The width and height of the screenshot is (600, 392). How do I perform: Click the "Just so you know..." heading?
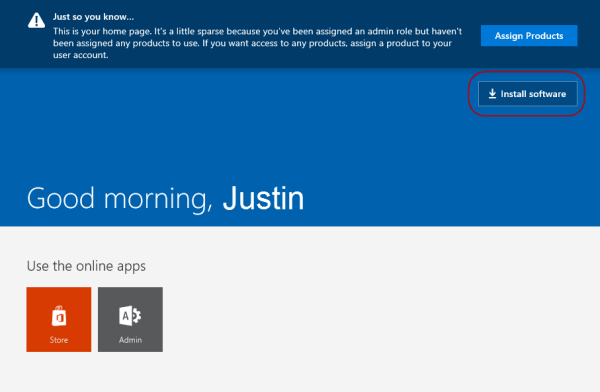(x=93, y=17)
